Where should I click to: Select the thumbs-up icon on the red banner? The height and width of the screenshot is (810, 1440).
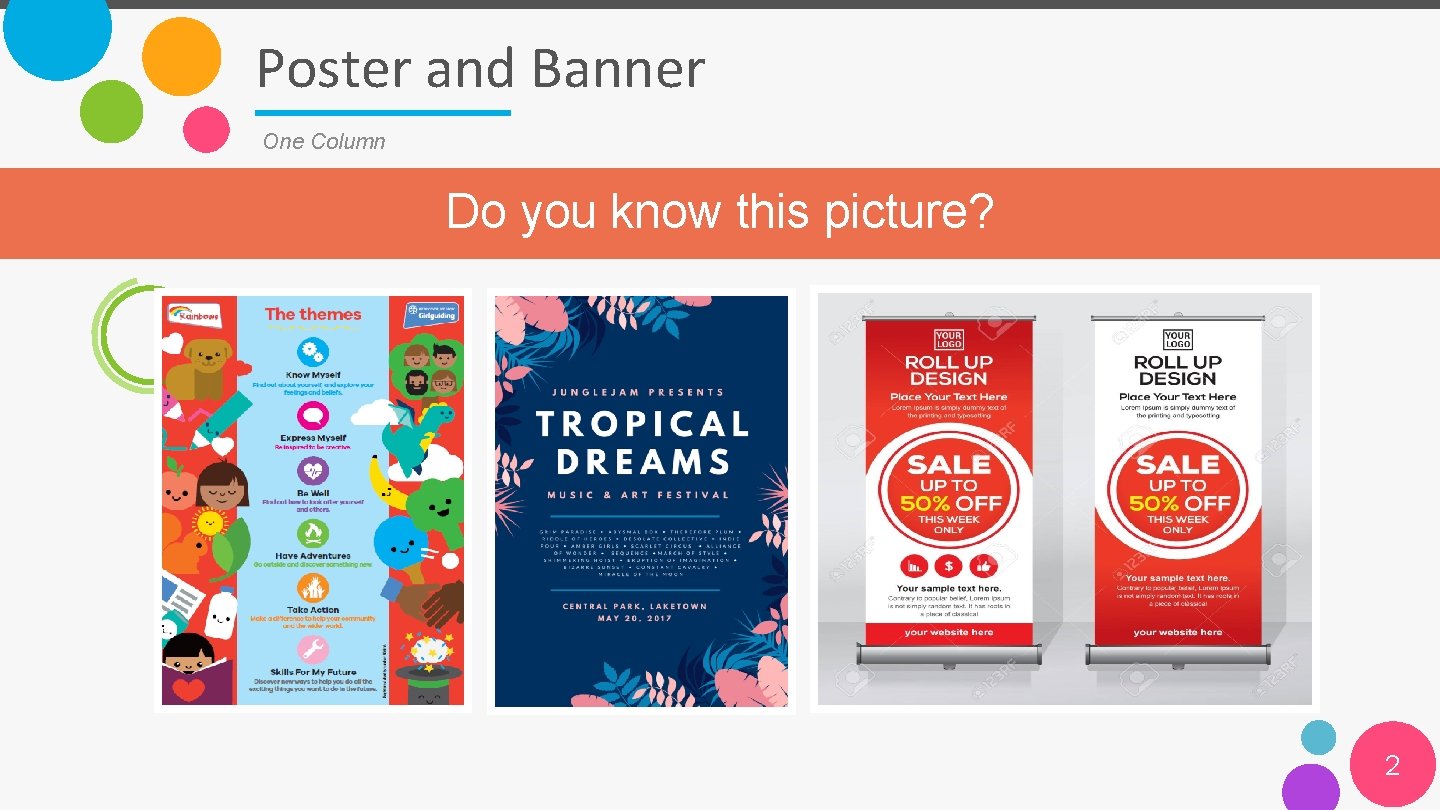tap(985, 566)
